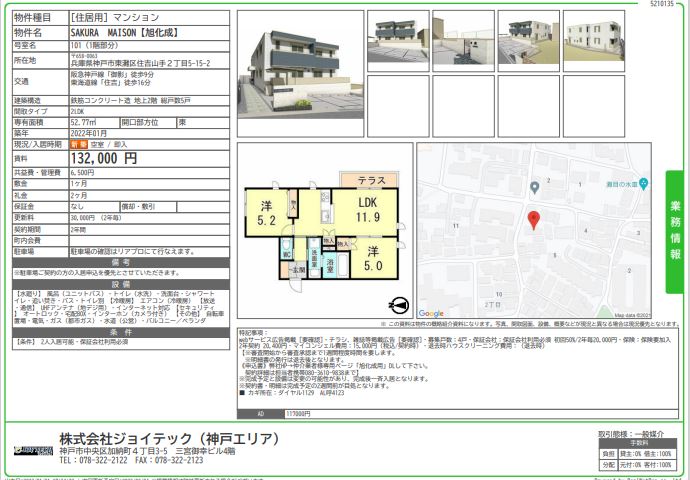Select the 阪急神戸線「御影」徒歩9分 transit line
The height and width of the screenshot is (480, 690).
(x=112, y=75)
